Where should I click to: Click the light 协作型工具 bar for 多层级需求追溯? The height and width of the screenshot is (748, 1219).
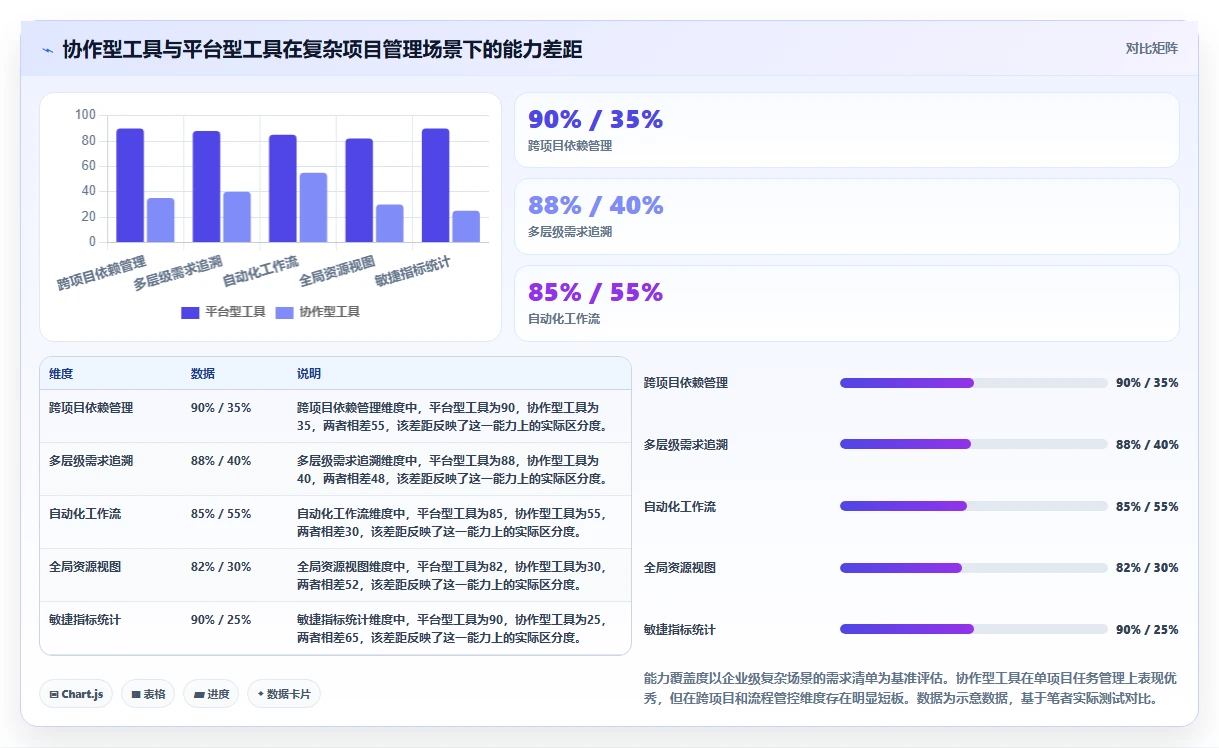(x=237, y=217)
